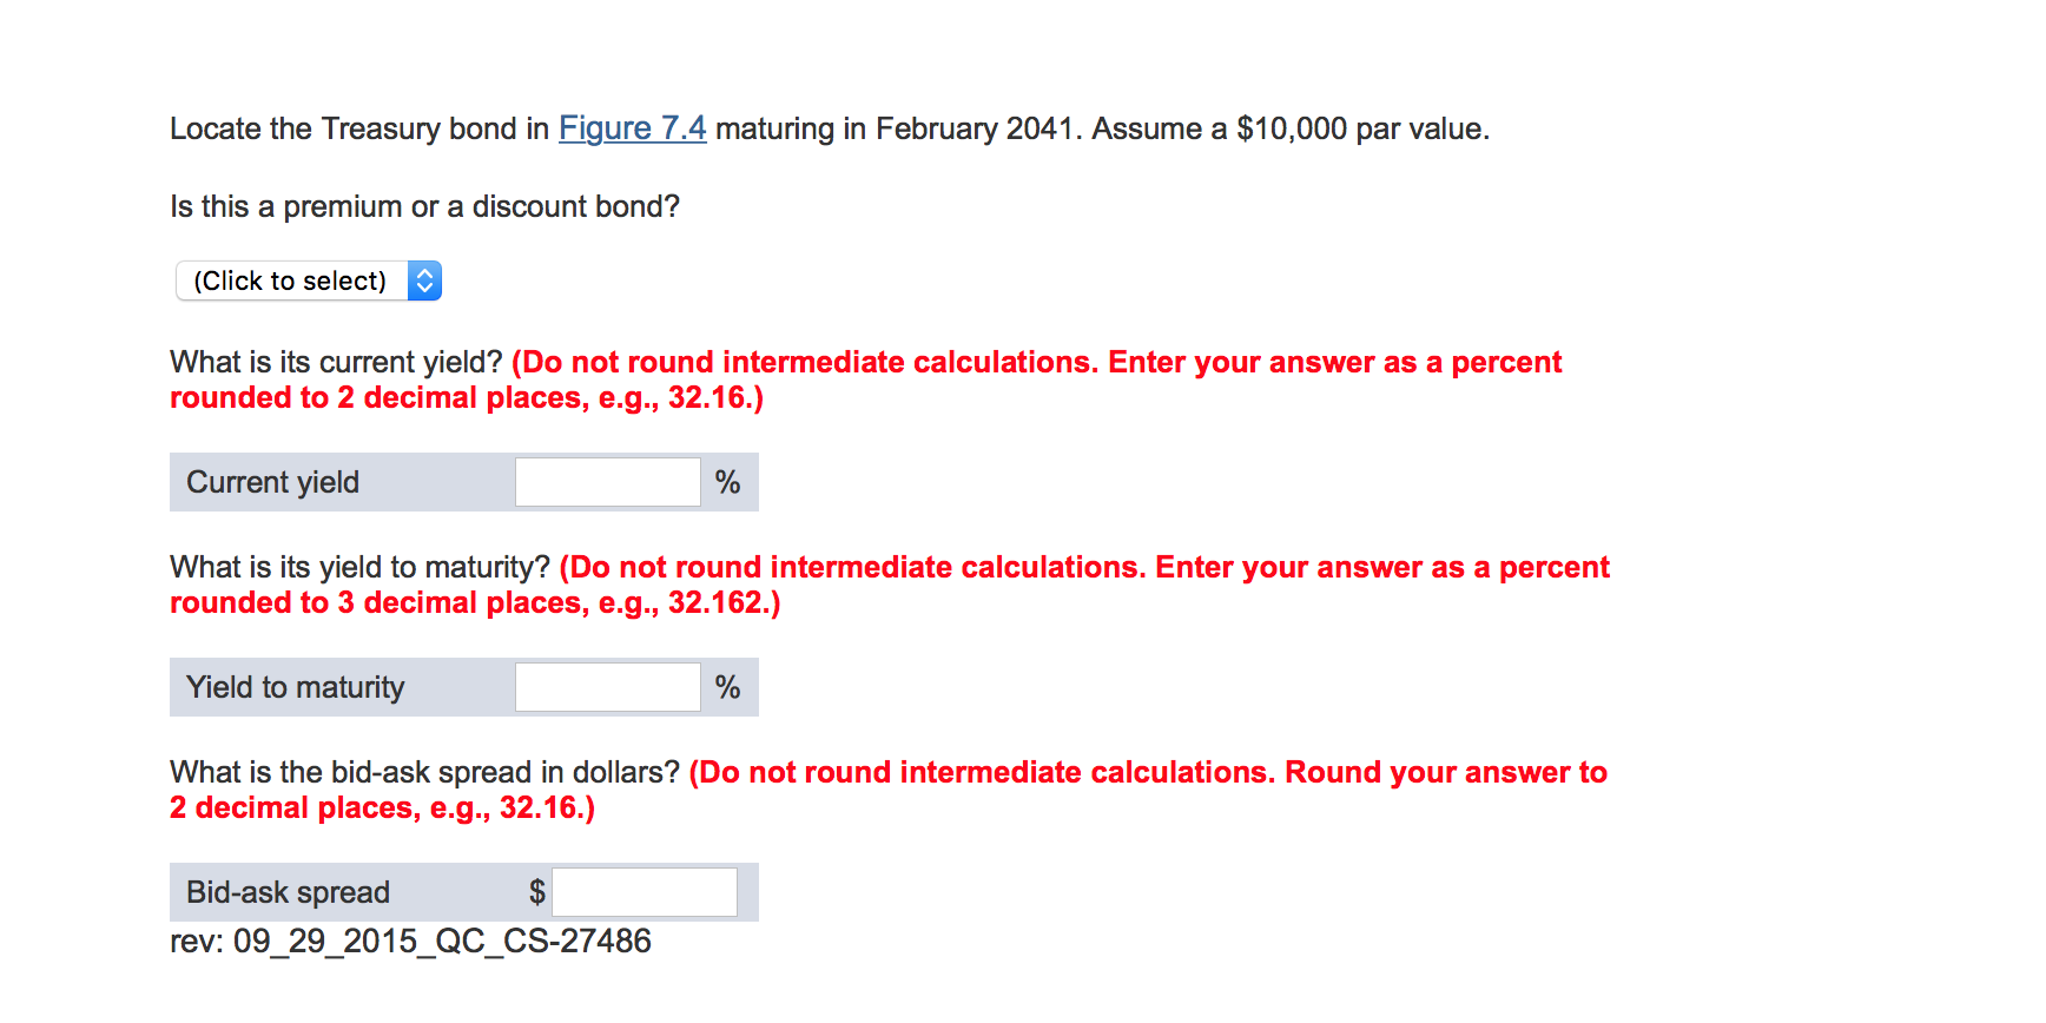Open the Figure 7.4 link
The image size is (2046, 1023).
click(x=632, y=129)
